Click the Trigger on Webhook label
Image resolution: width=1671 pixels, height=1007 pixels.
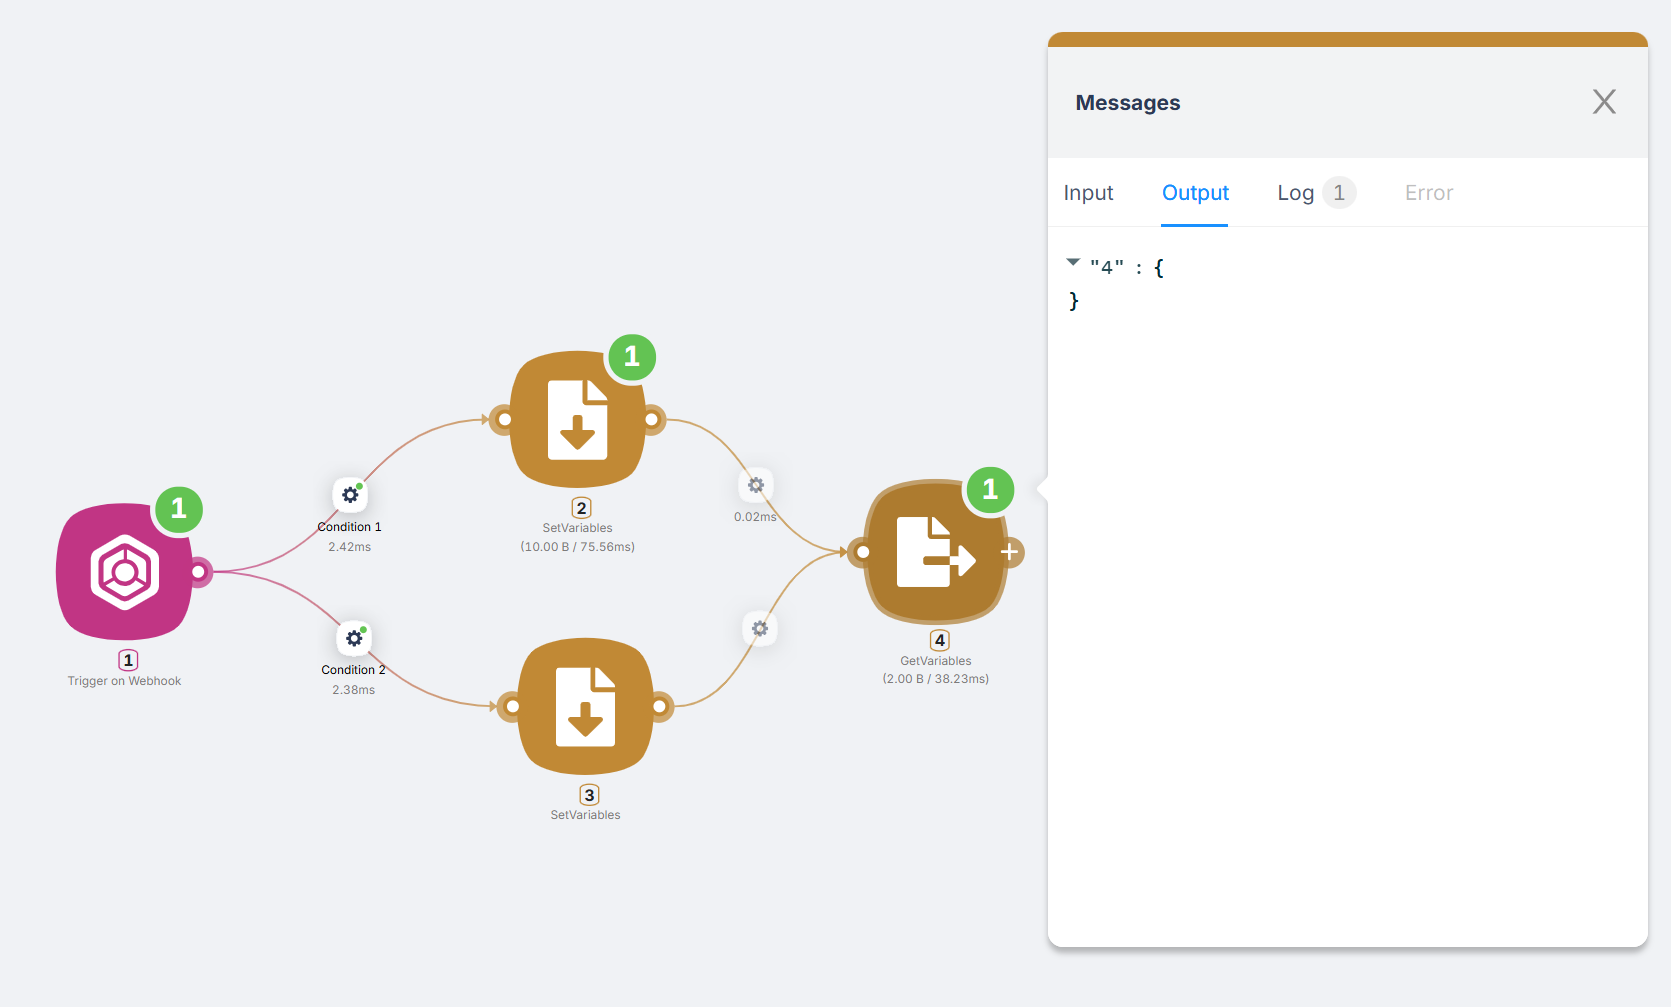(124, 681)
